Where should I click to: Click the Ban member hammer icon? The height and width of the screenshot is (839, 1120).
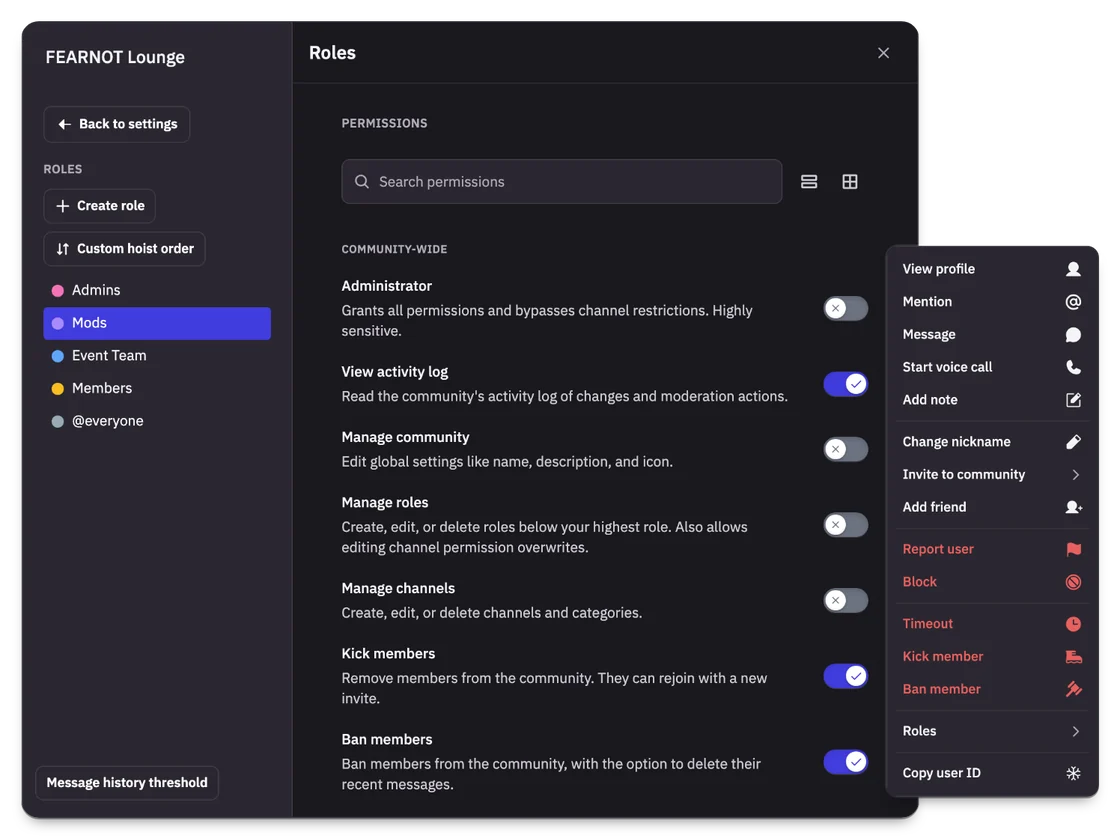(1073, 689)
